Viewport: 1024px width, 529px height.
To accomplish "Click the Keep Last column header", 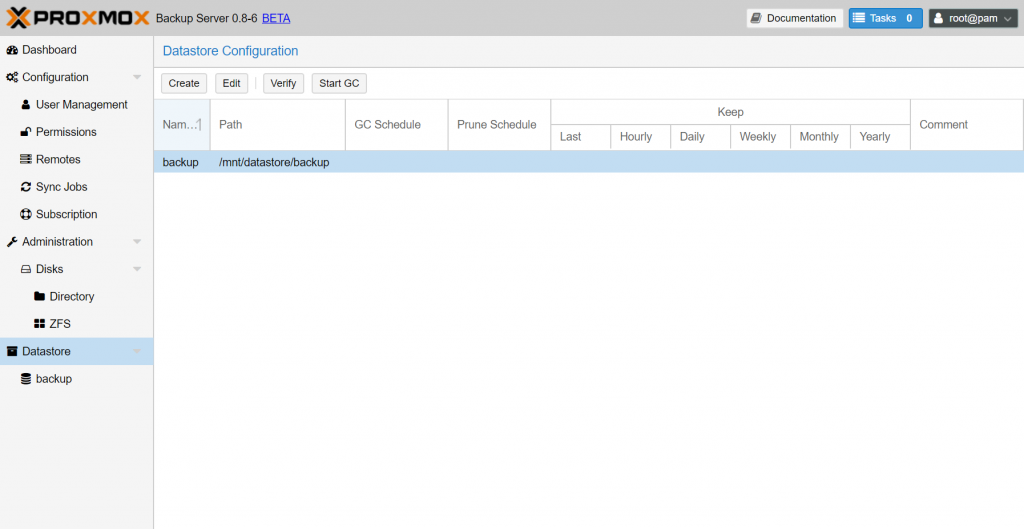I will pyautogui.click(x=581, y=137).
